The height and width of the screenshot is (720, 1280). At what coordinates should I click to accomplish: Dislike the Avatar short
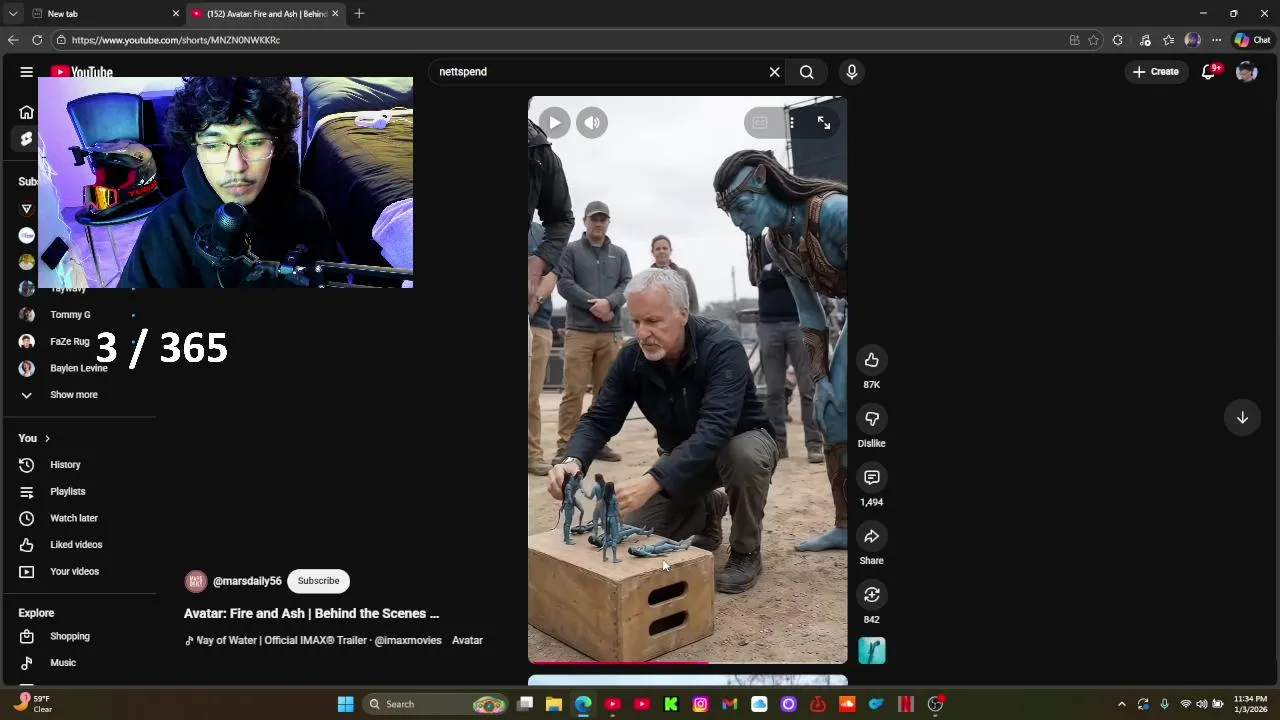tap(871, 419)
